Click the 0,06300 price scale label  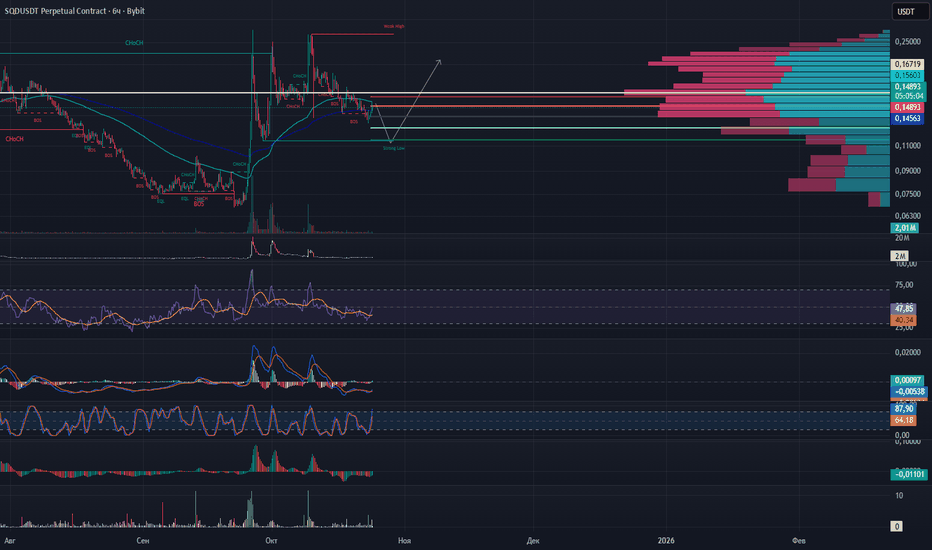pyautogui.click(x=908, y=216)
